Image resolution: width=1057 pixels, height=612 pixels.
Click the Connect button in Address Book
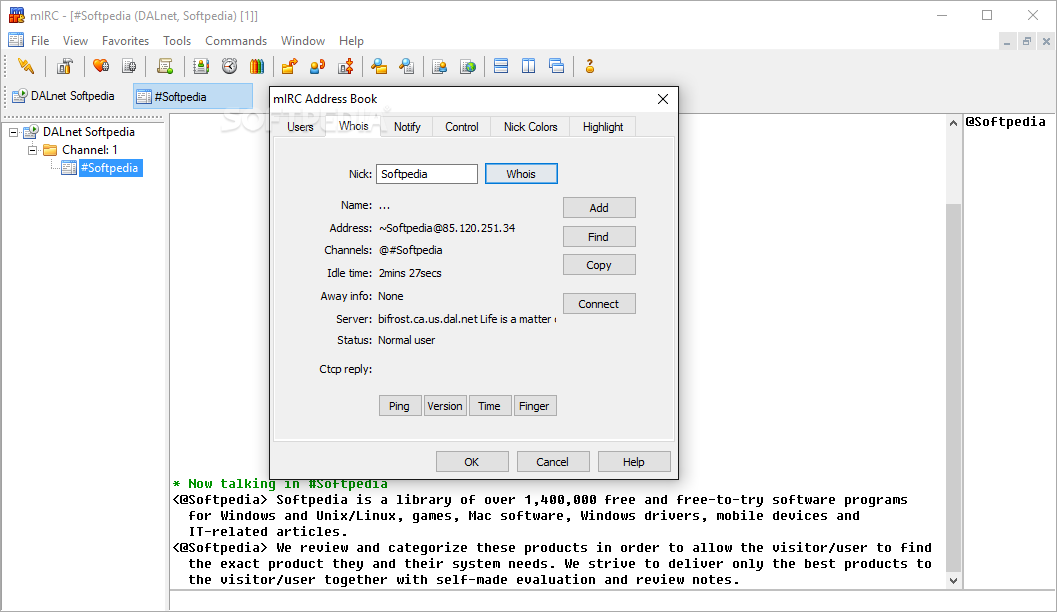[599, 304]
